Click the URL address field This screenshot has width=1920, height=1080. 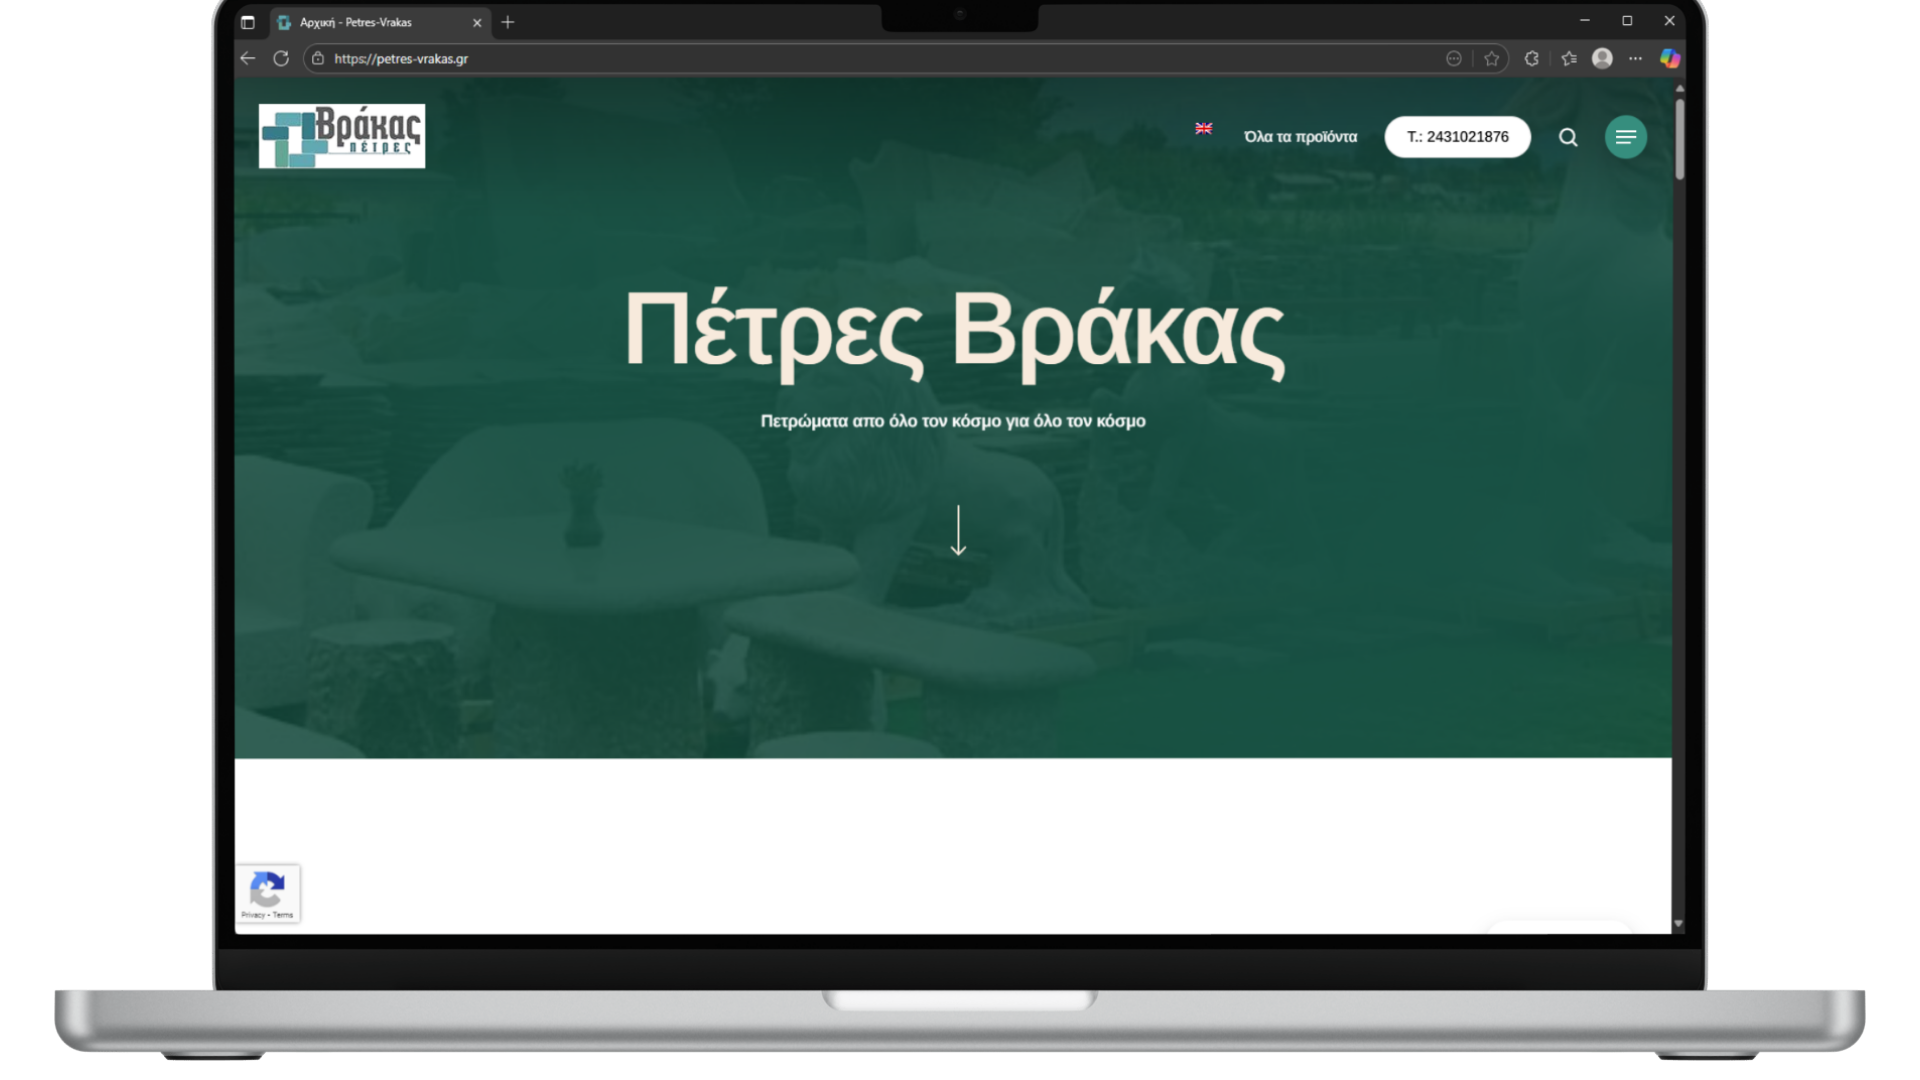click(800, 58)
